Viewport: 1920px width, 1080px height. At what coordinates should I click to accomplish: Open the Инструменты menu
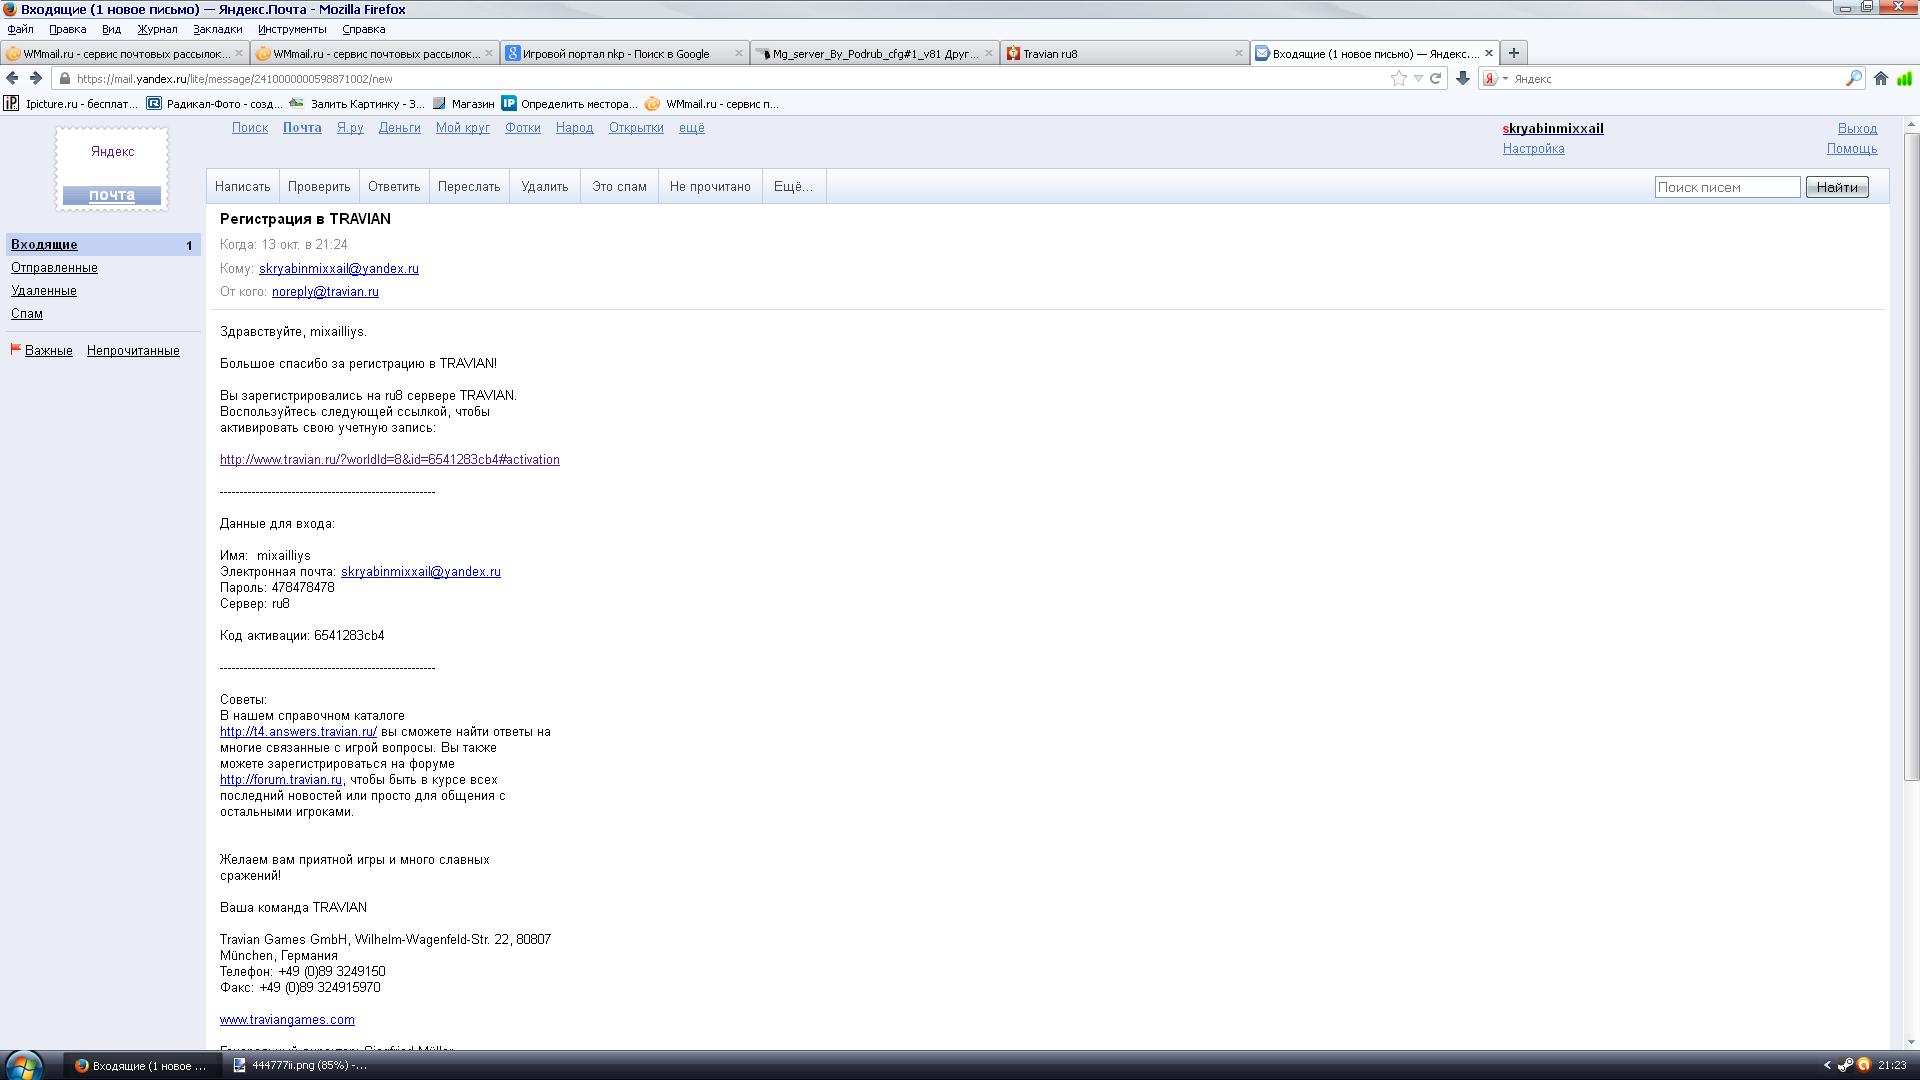pos(292,29)
